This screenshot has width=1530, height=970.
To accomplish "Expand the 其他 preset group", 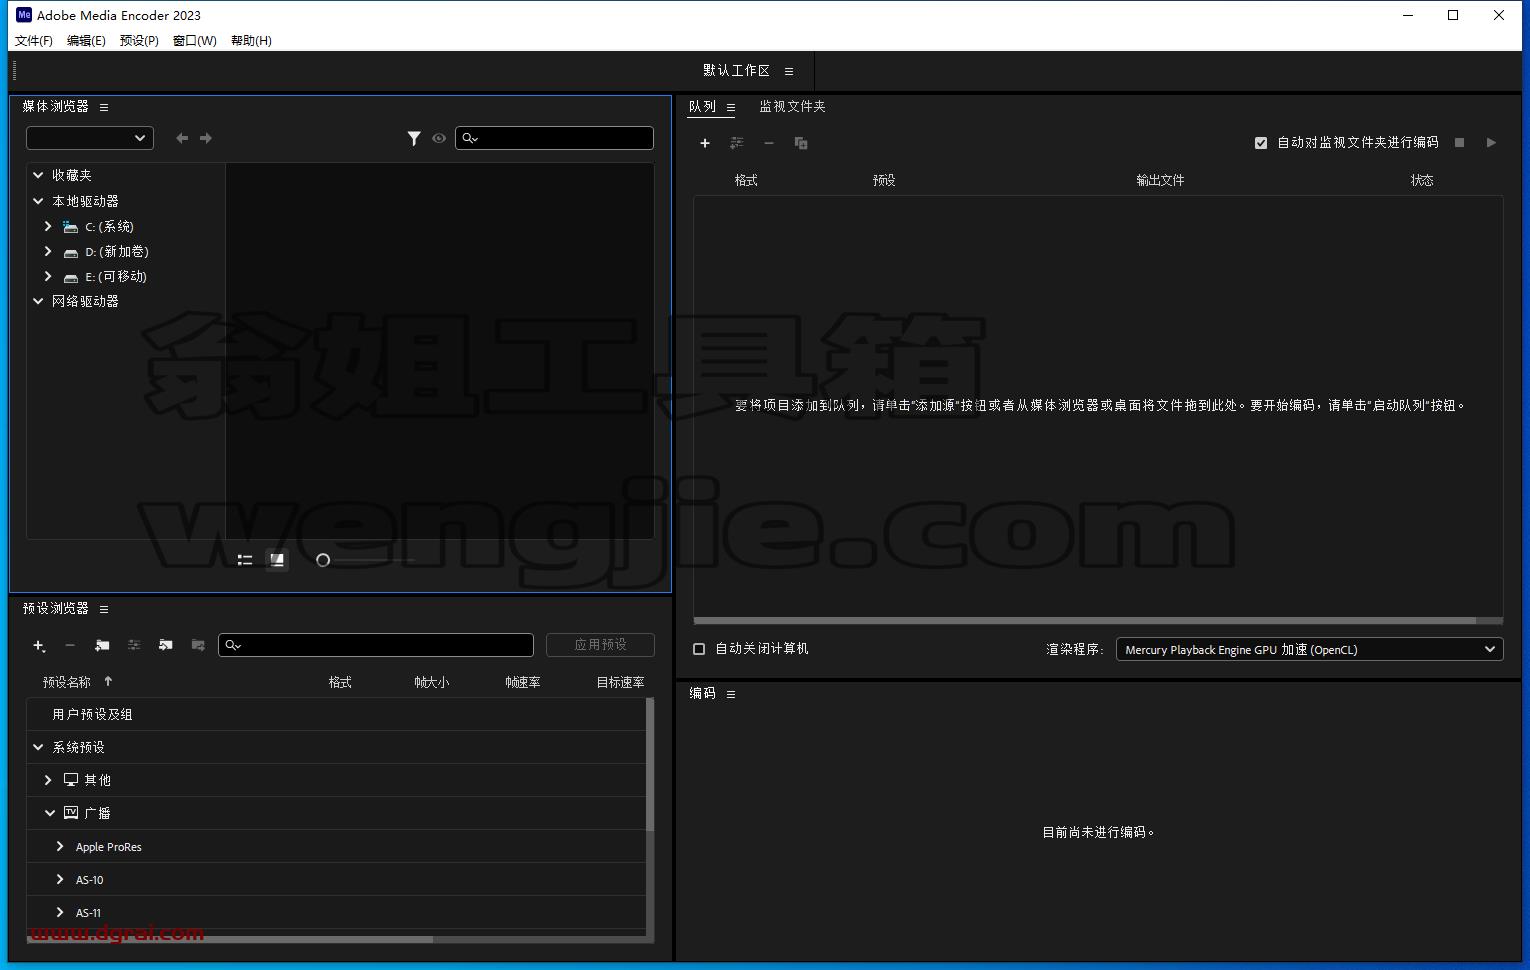I will (48, 780).
